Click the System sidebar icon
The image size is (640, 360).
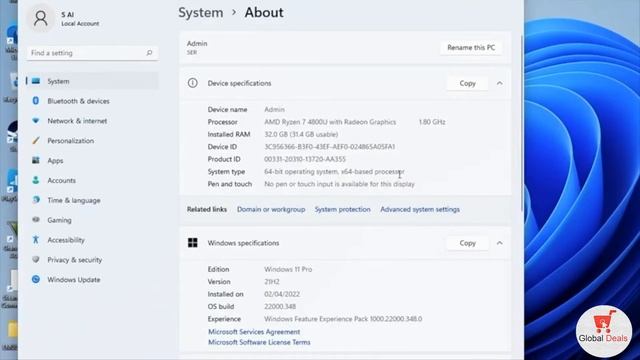[36, 81]
